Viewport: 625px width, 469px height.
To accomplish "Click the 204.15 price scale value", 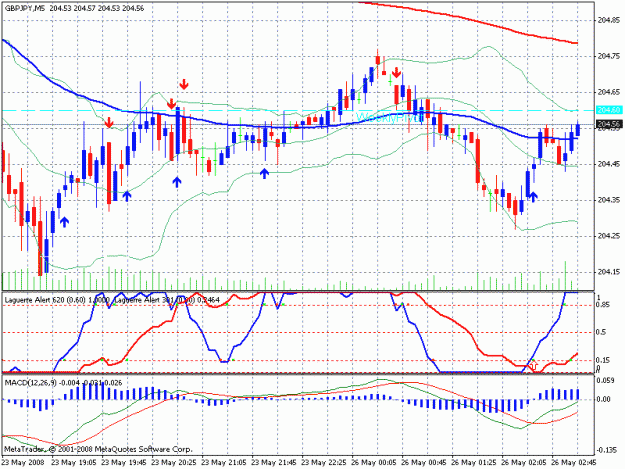I will (609, 272).
